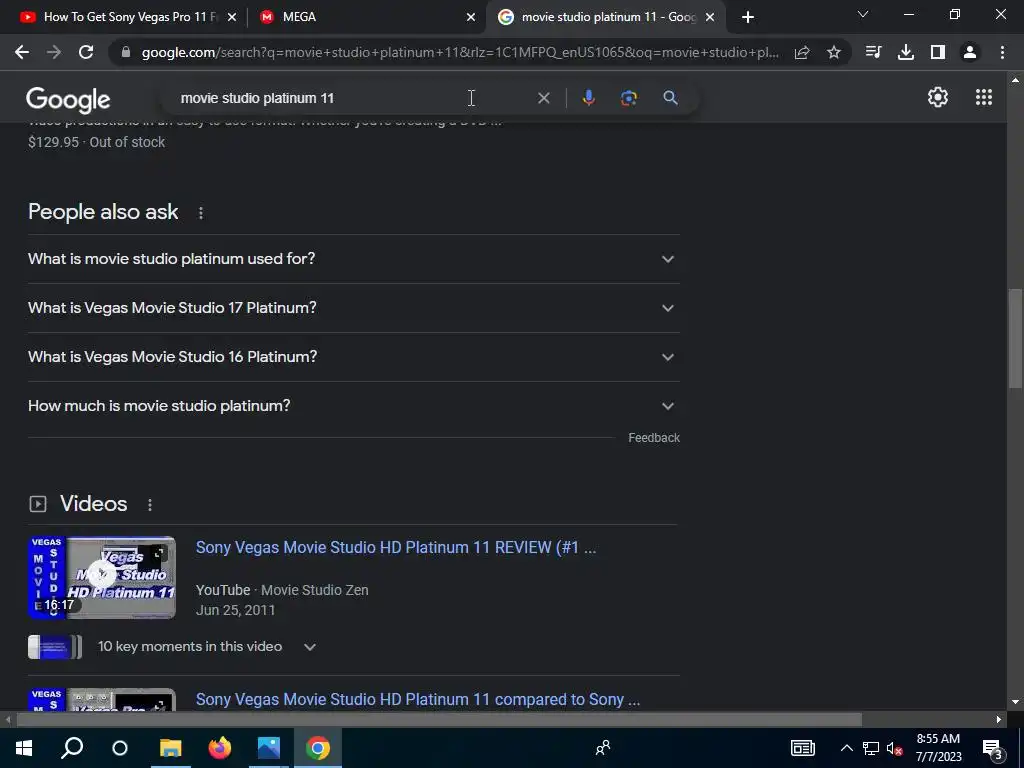The width and height of the screenshot is (1024, 768).
Task: Open Windows Start menu
Action: pyautogui.click(x=24, y=748)
